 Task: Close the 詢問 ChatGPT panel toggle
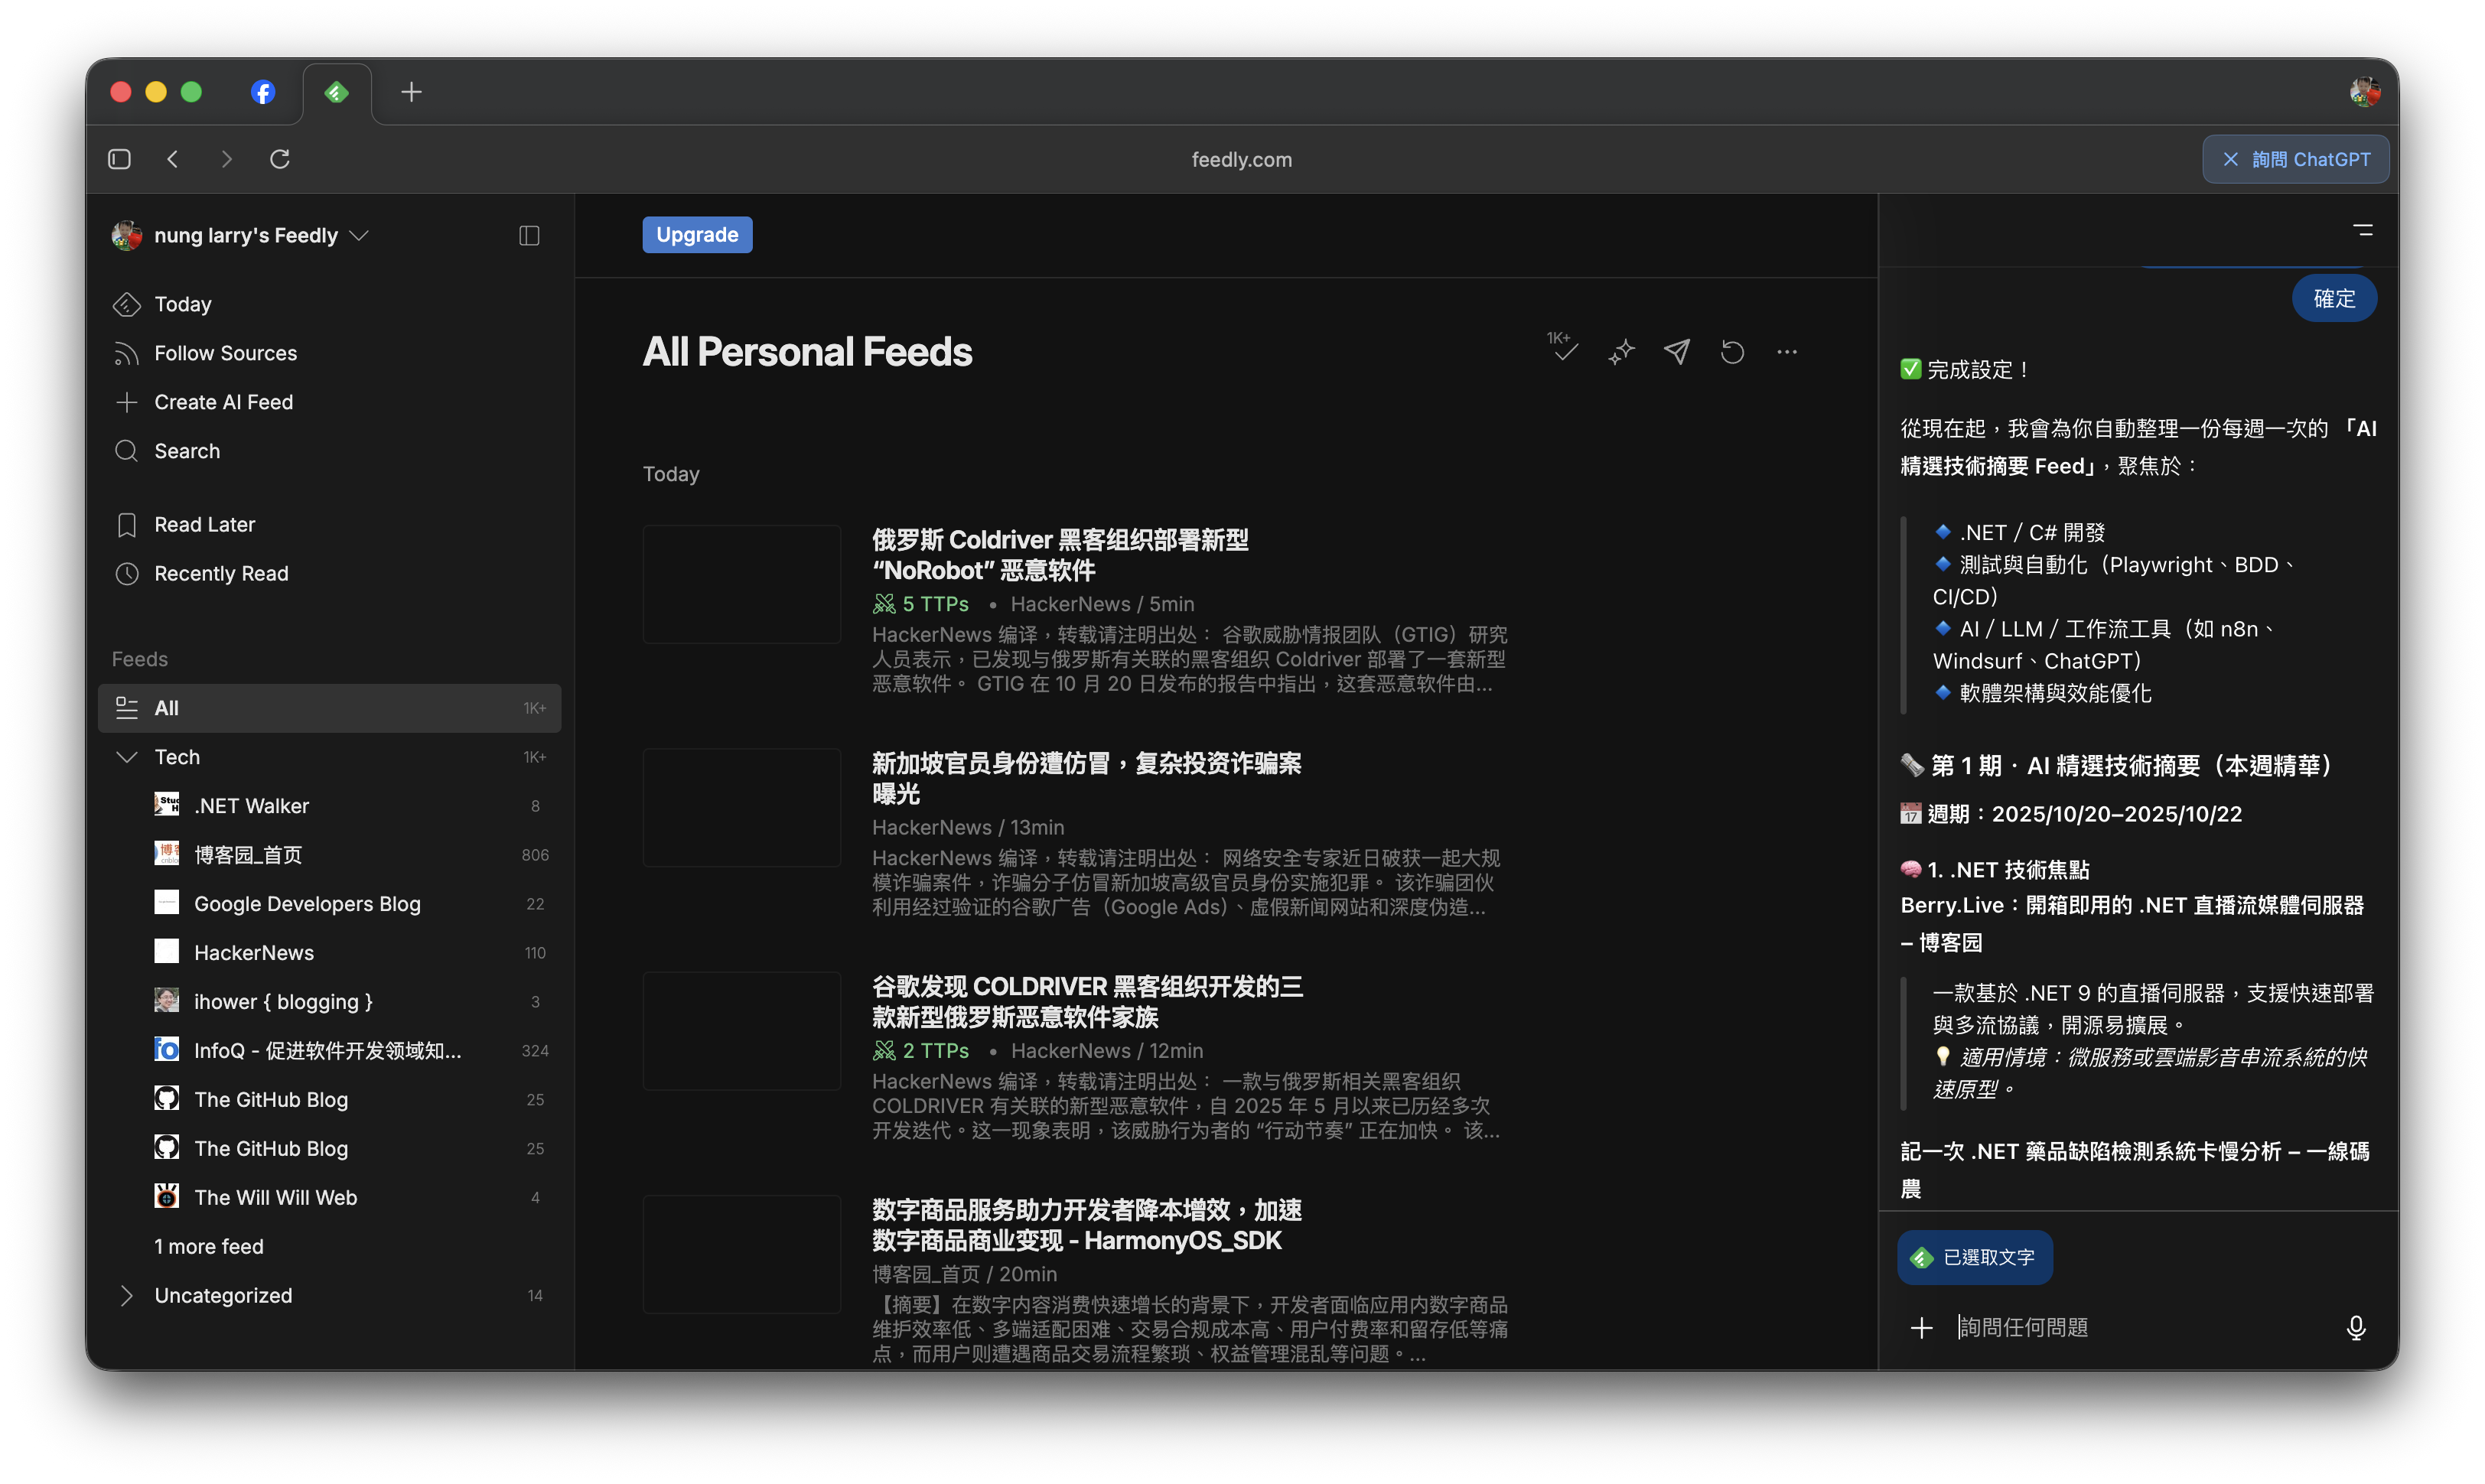tap(2295, 159)
